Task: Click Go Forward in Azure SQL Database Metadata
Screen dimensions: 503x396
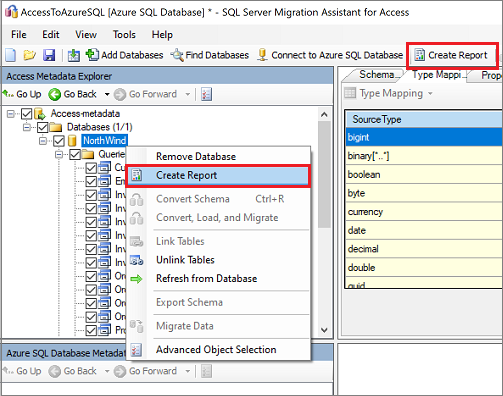Action: pyautogui.click(x=145, y=371)
